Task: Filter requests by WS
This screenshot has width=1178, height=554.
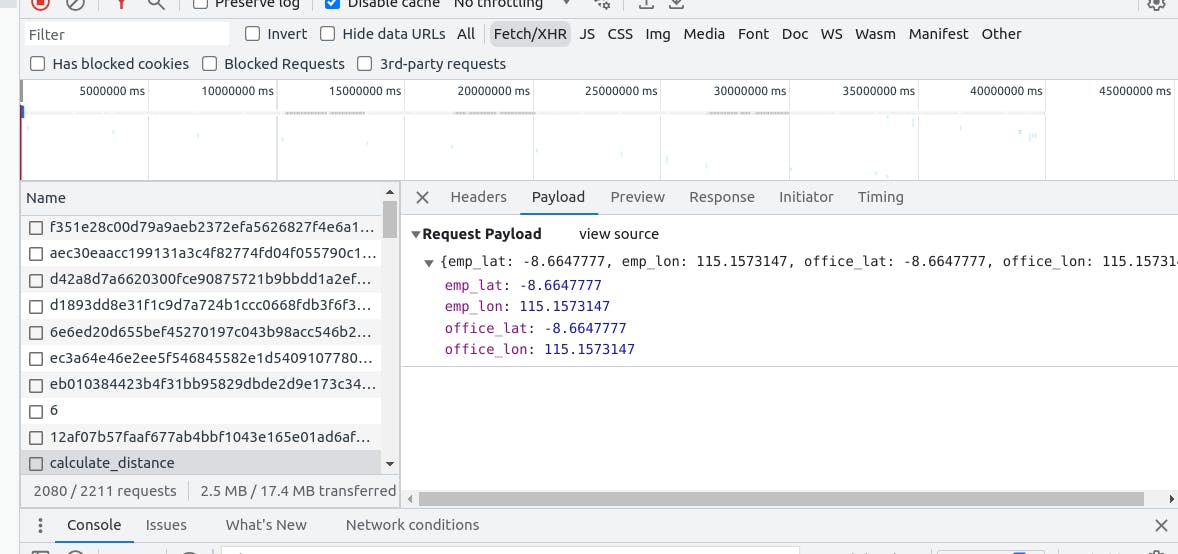Action: click(x=832, y=34)
